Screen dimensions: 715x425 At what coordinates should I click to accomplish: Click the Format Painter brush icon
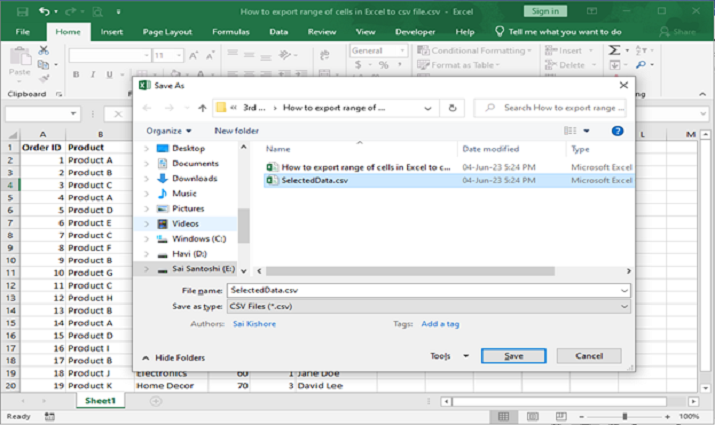43,79
